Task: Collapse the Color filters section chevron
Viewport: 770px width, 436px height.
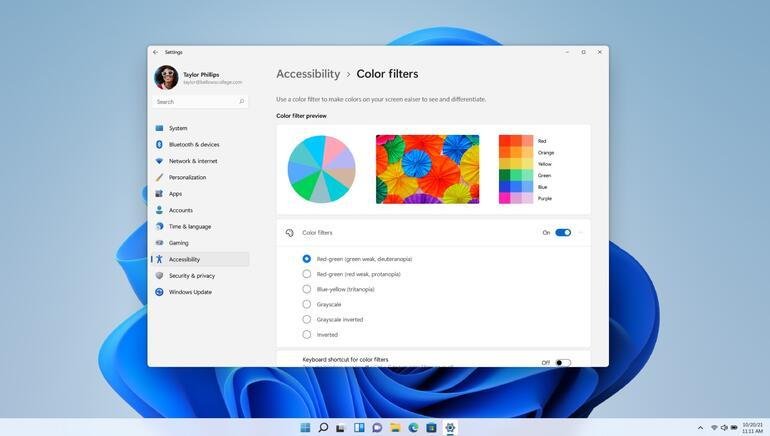Action: pyautogui.click(x=581, y=233)
